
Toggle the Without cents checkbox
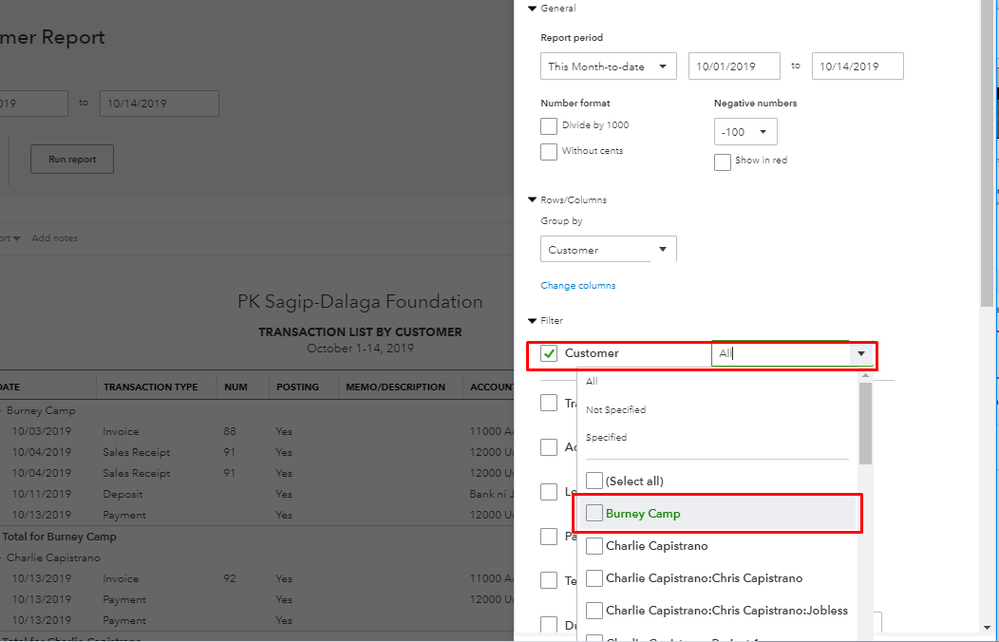[549, 152]
